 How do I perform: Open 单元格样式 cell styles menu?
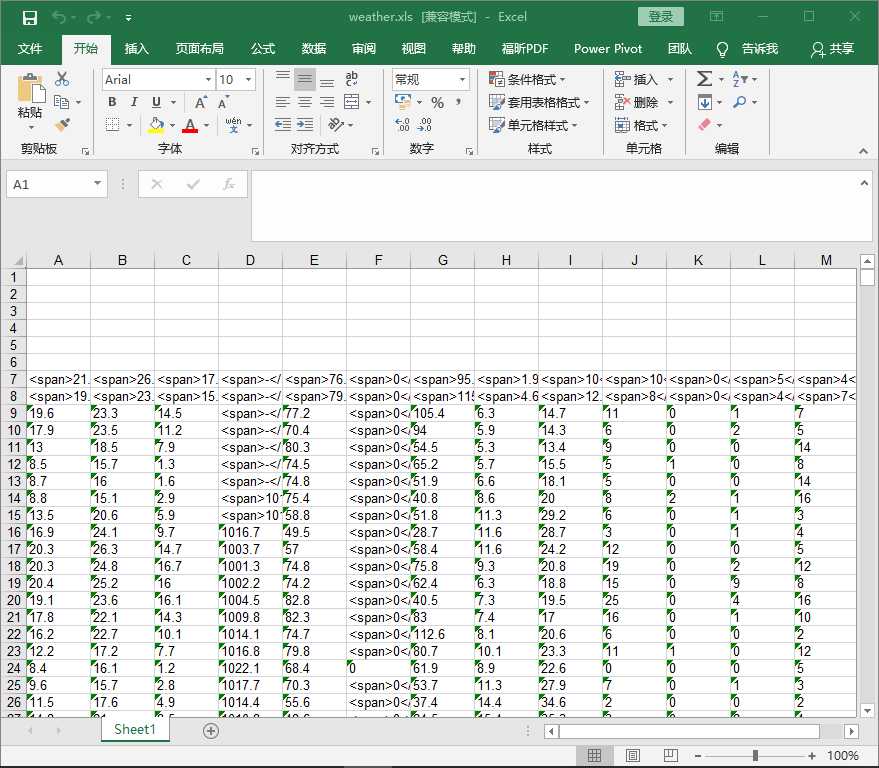[x=533, y=126]
